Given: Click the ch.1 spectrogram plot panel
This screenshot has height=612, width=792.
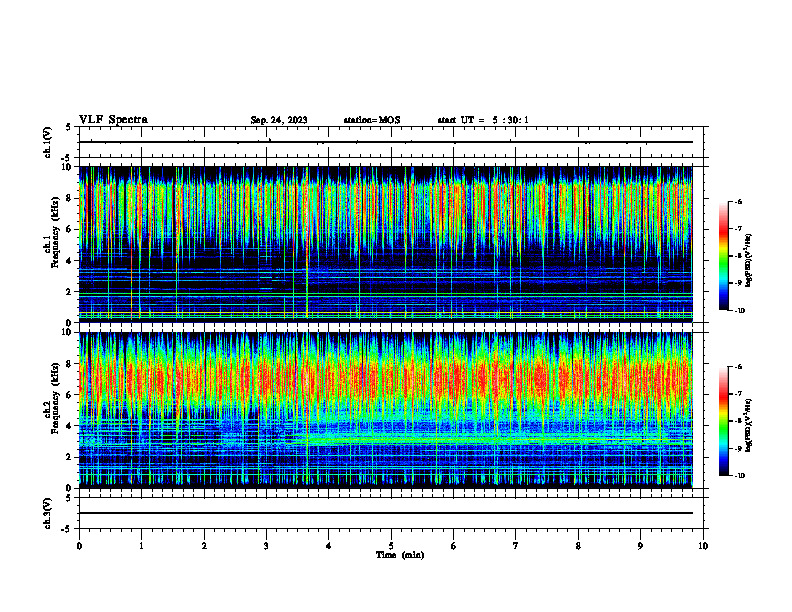Looking at the screenshot, I should (385, 244).
